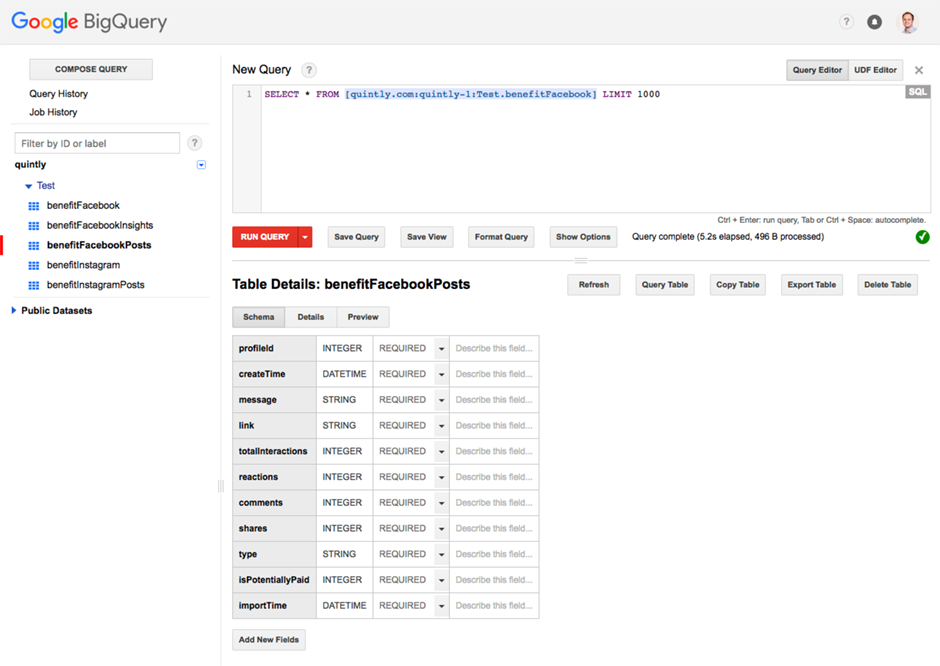This screenshot has width=940, height=666.
Task: Click the horizontal pane splitter handle below Run Query
Action: [581, 261]
